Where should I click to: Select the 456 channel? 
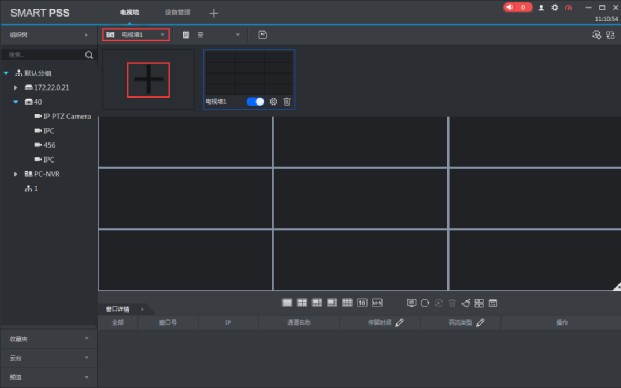coord(45,145)
